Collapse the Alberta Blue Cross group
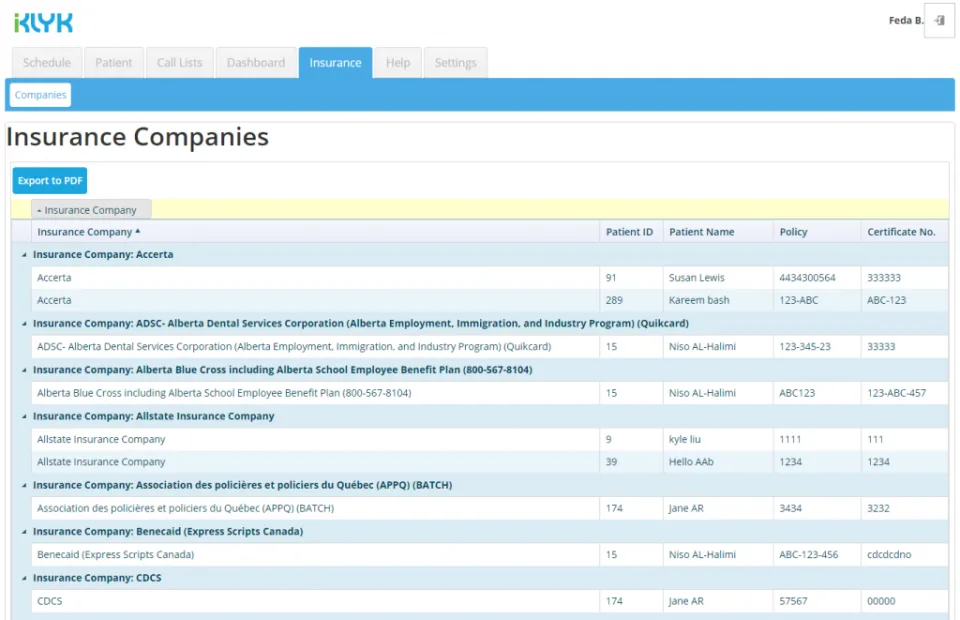Viewport: 960px width, 620px height. [24, 370]
